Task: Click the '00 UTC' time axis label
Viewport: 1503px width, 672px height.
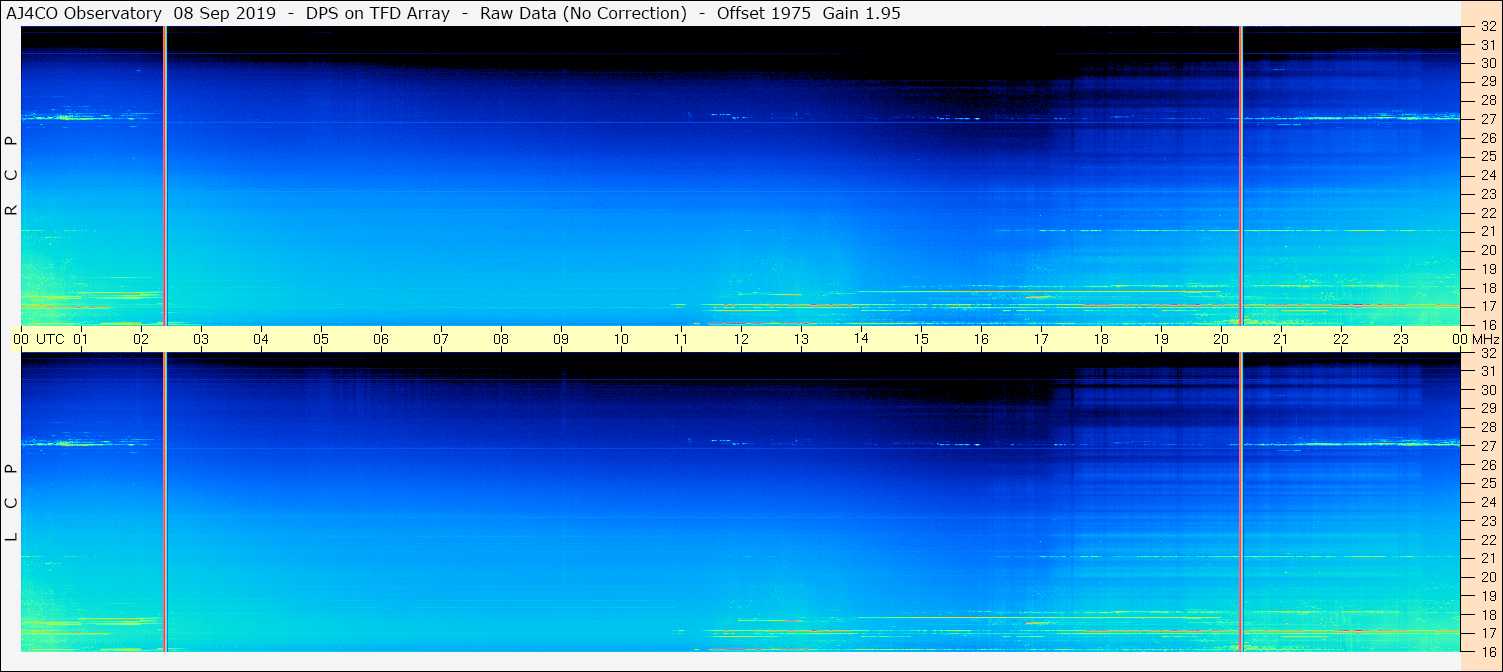Action: tap(38, 339)
